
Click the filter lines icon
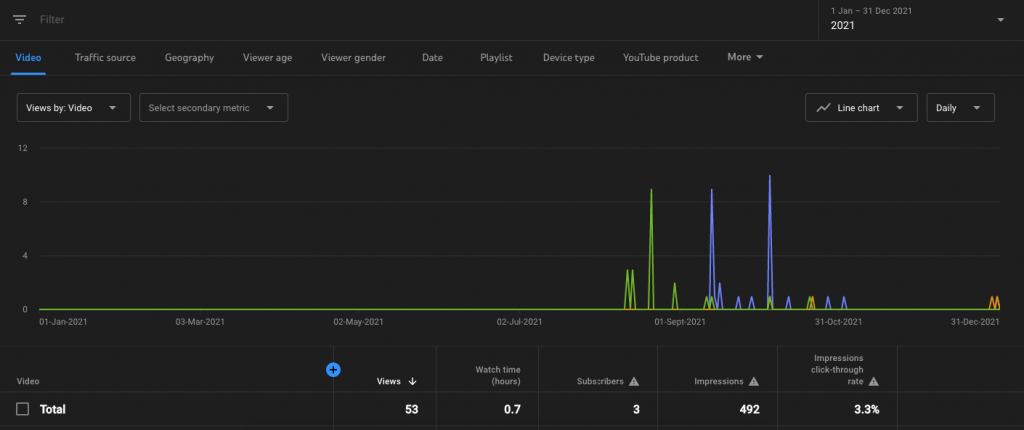pos(19,19)
